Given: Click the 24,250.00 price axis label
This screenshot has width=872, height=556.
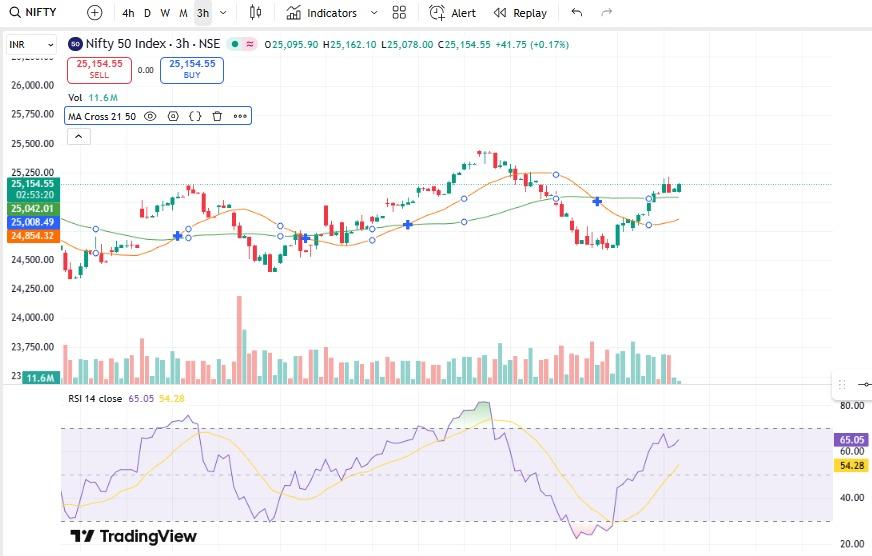Looking at the screenshot, I should tap(32, 289).
